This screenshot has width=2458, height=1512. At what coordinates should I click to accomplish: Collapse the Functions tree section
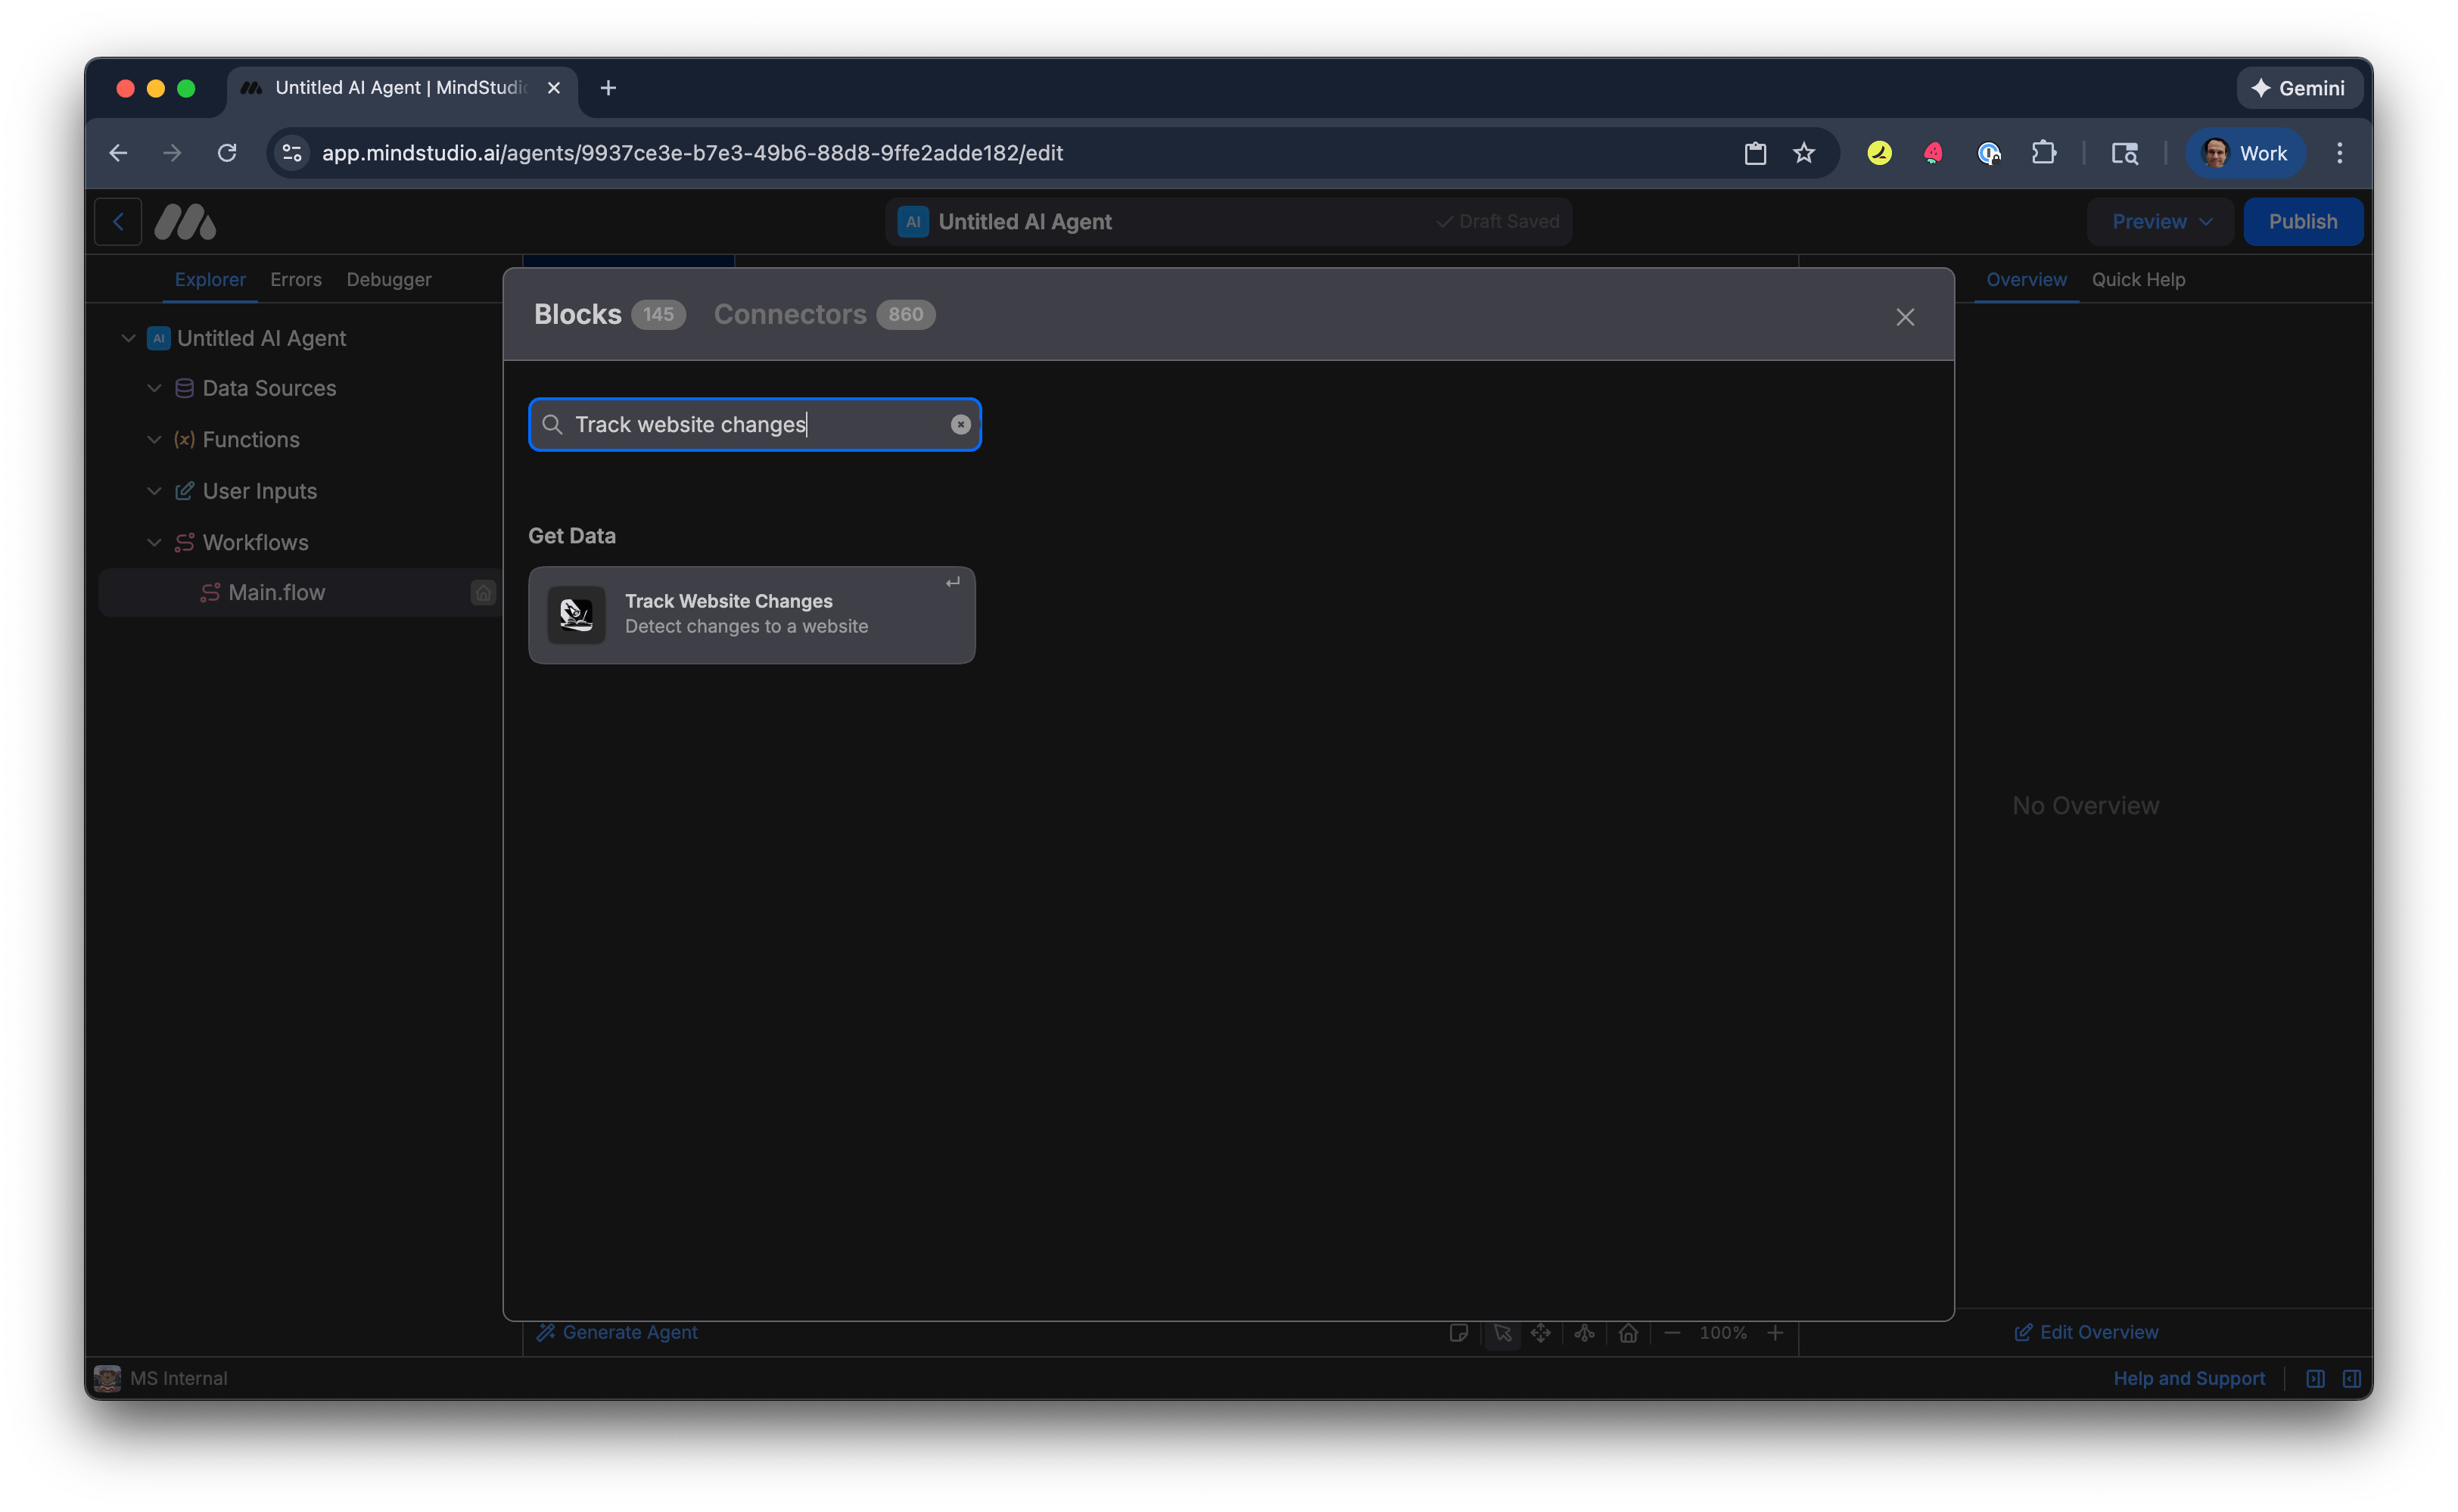(154, 439)
